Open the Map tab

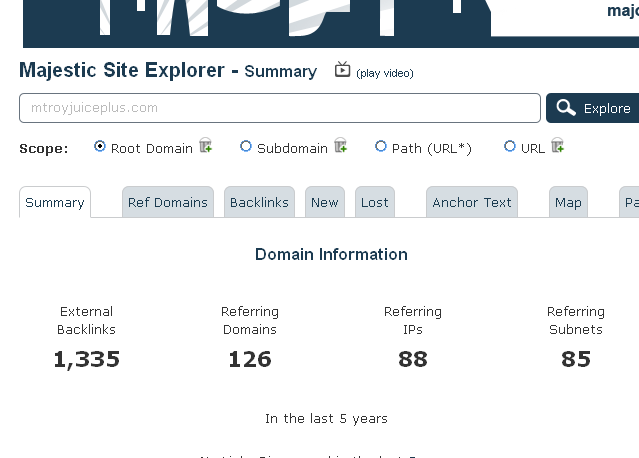568,202
